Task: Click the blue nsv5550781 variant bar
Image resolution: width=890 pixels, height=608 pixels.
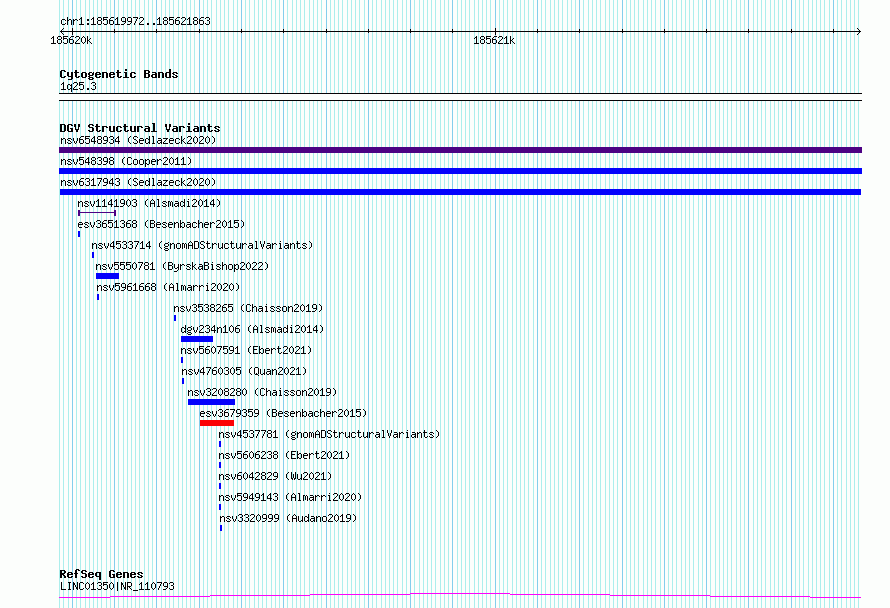Action: point(107,276)
